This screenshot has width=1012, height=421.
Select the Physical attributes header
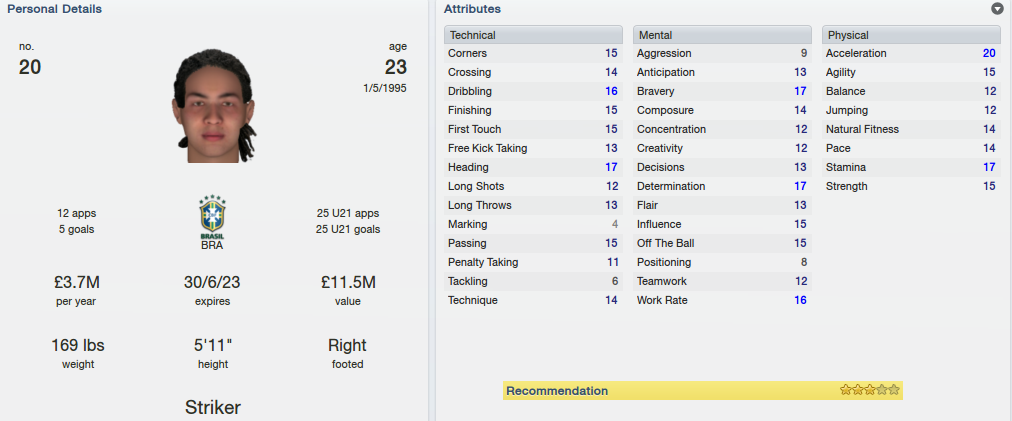(x=911, y=35)
